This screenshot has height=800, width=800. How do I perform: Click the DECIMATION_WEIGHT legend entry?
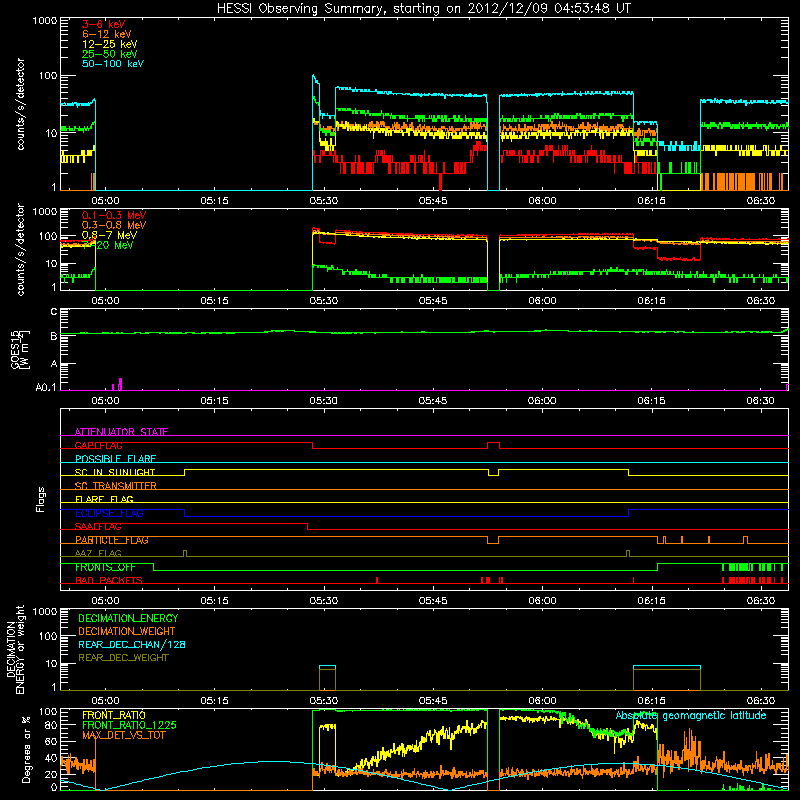point(127,631)
